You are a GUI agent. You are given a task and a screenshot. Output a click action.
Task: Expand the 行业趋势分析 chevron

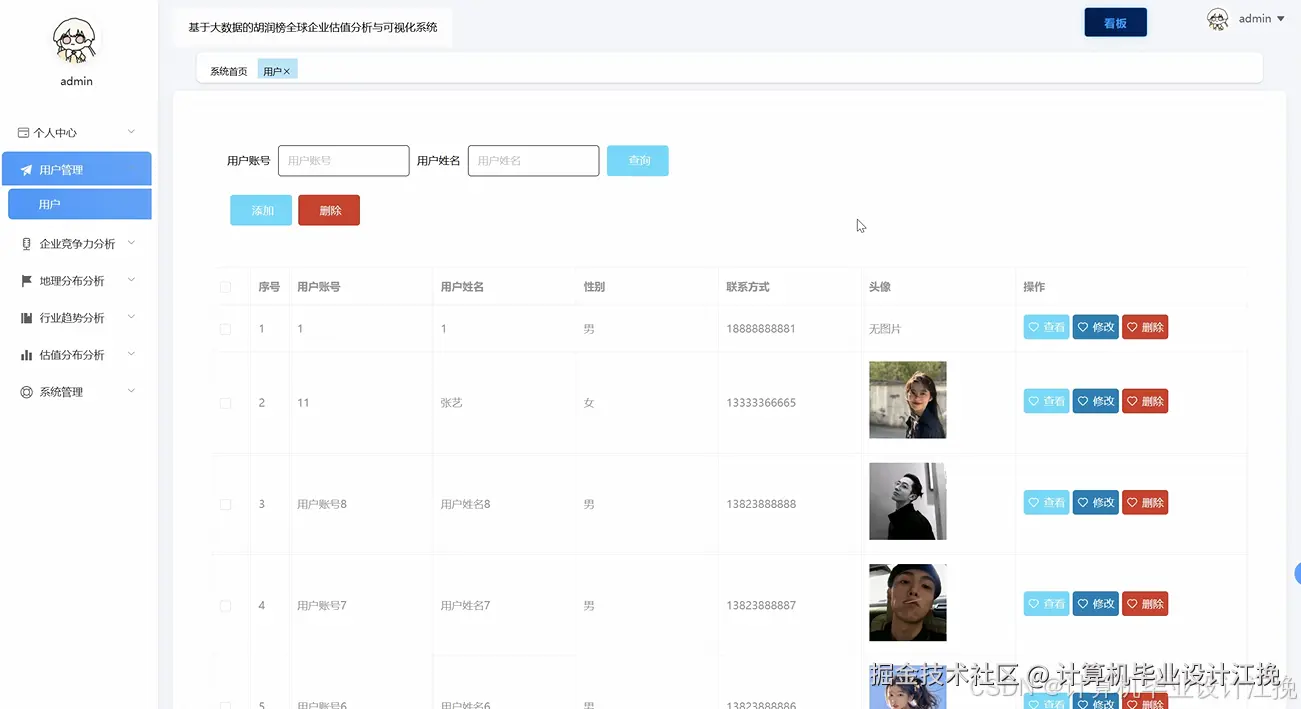[x=131, y=317]
